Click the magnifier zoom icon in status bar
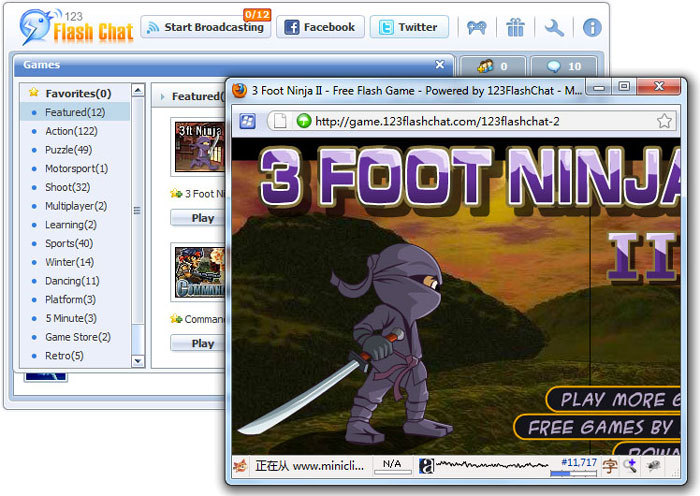This screenshot has height=496, width=700. pyautogui.click(x=630, y=466)
